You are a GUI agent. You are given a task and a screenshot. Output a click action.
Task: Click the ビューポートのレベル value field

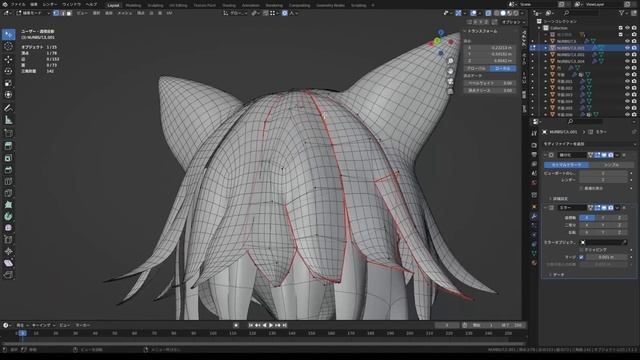[603, 173]
